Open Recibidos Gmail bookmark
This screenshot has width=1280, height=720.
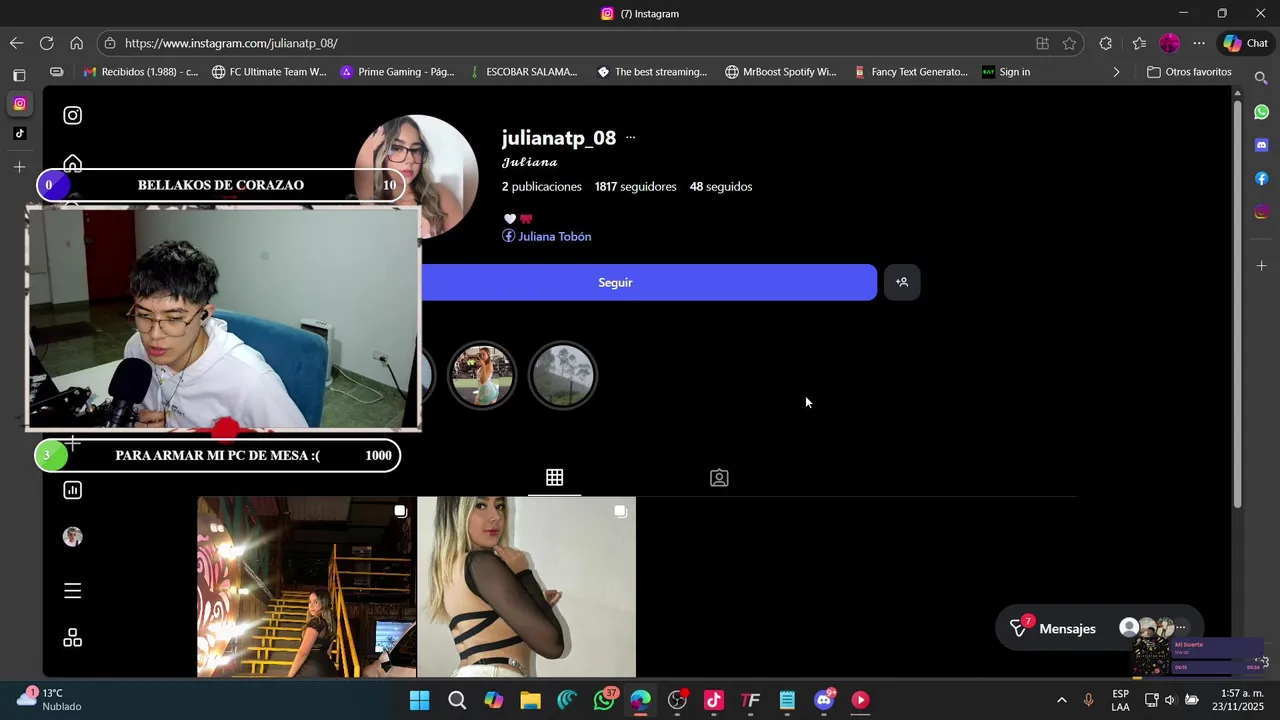[141, 72]
